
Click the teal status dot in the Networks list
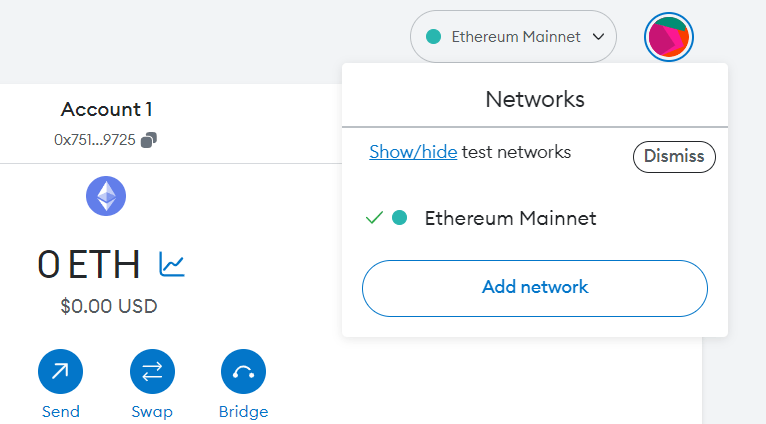399,218
